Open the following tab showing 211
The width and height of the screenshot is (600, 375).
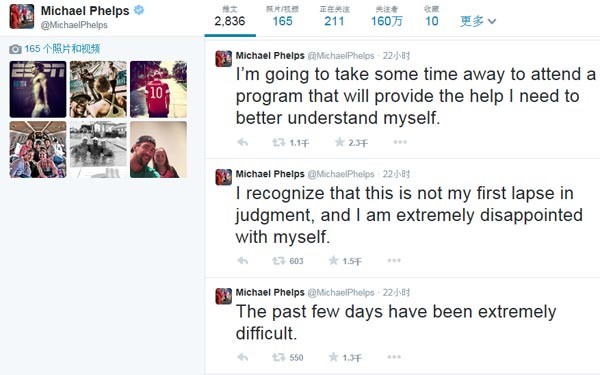pos(334,17)
